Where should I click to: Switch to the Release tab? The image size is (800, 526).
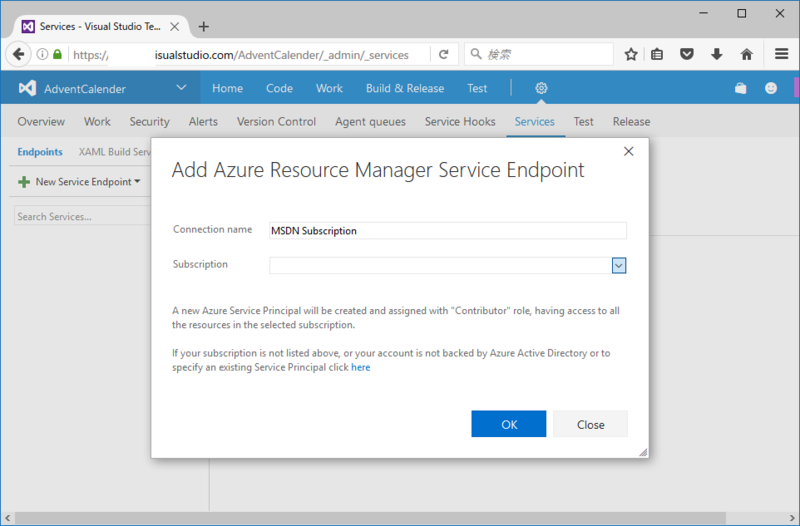coord(632,121)
